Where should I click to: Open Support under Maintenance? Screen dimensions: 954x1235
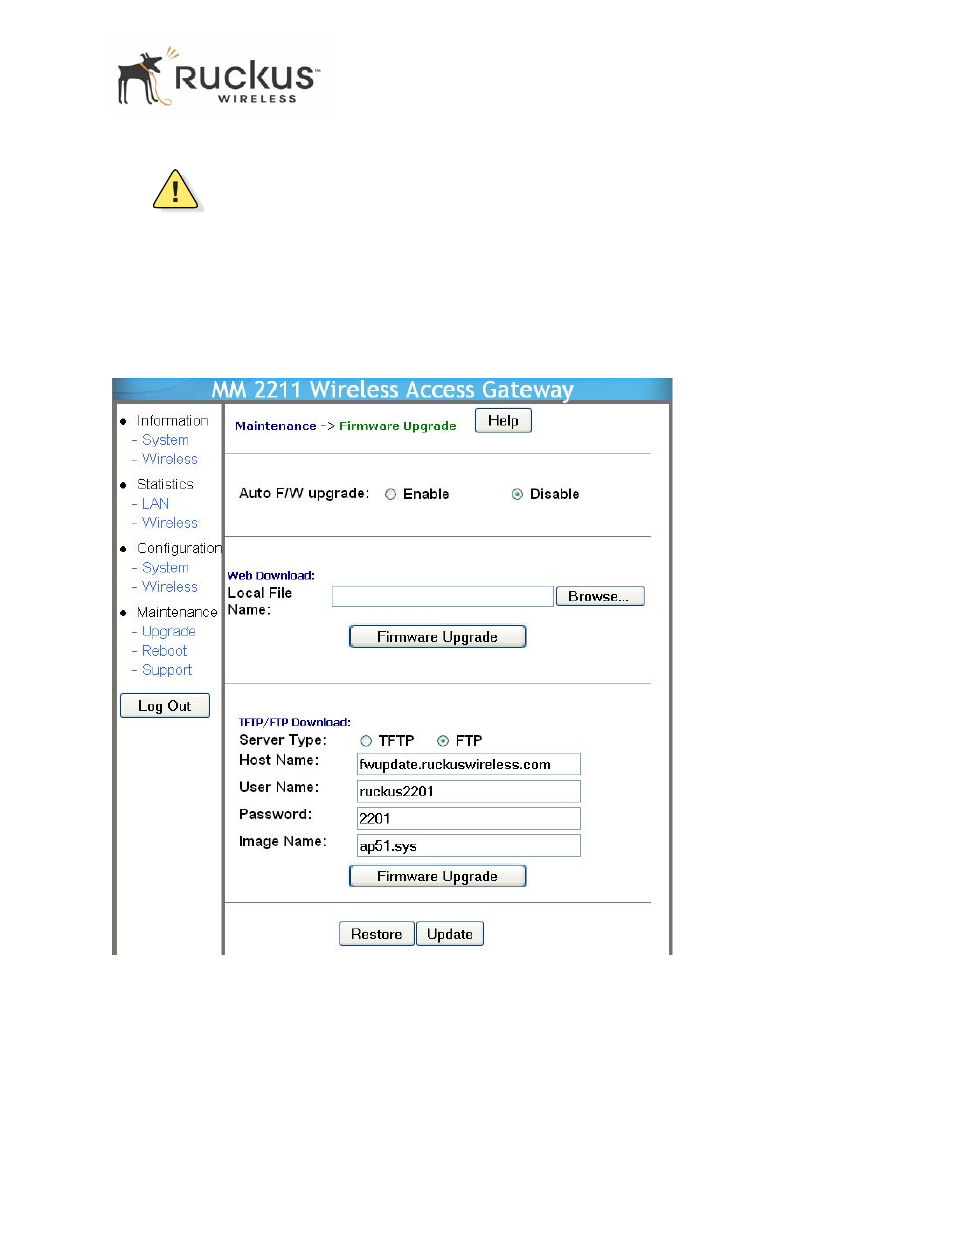(167, 670)
